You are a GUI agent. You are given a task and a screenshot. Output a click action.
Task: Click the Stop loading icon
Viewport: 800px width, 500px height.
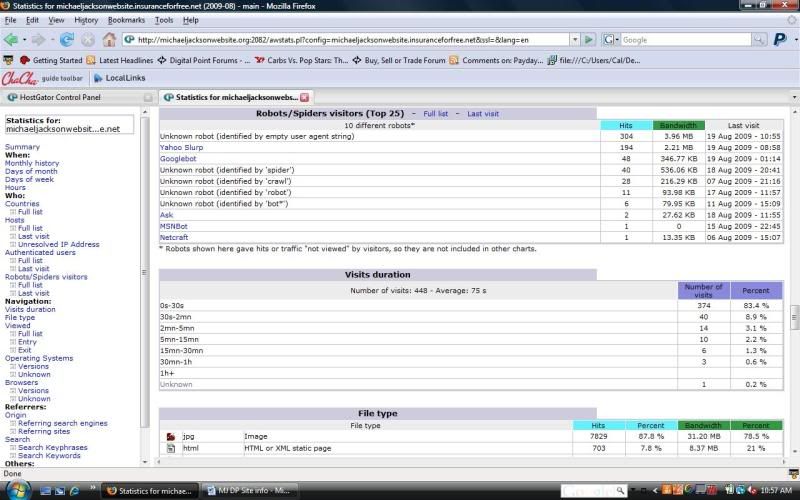point(88,40)
